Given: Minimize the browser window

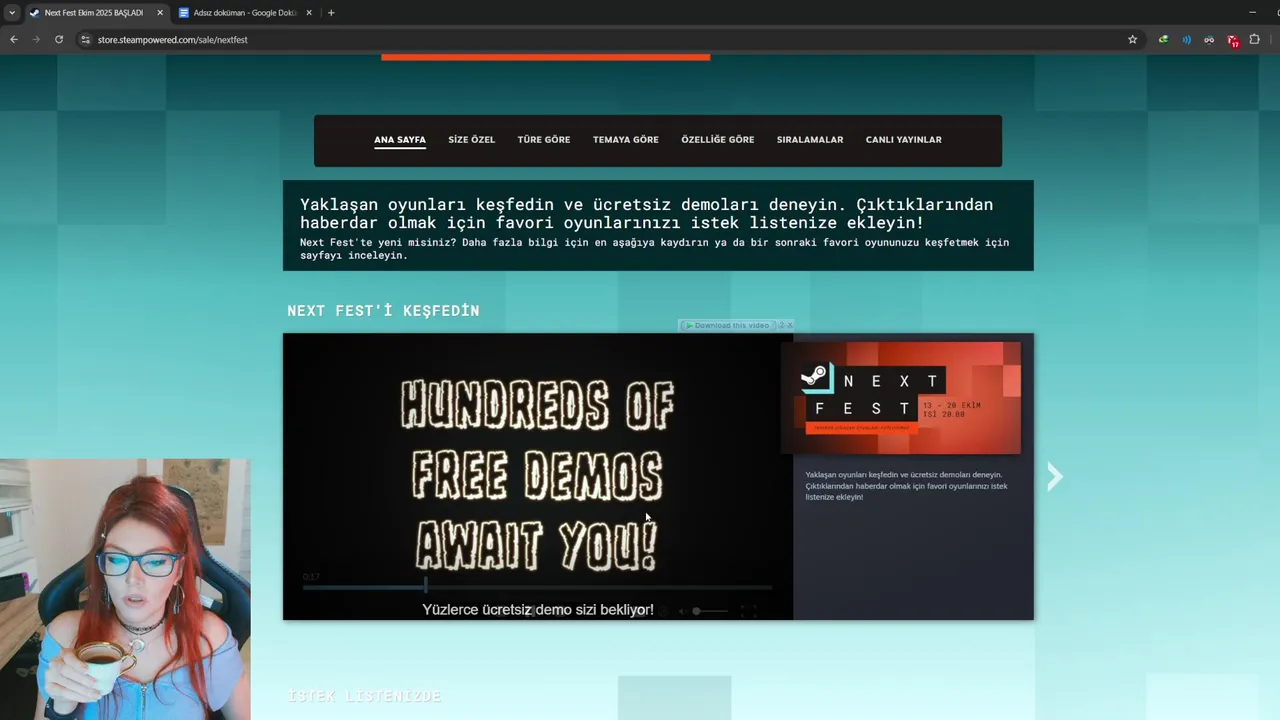Looking at the screenshot, I should 1252,12.
